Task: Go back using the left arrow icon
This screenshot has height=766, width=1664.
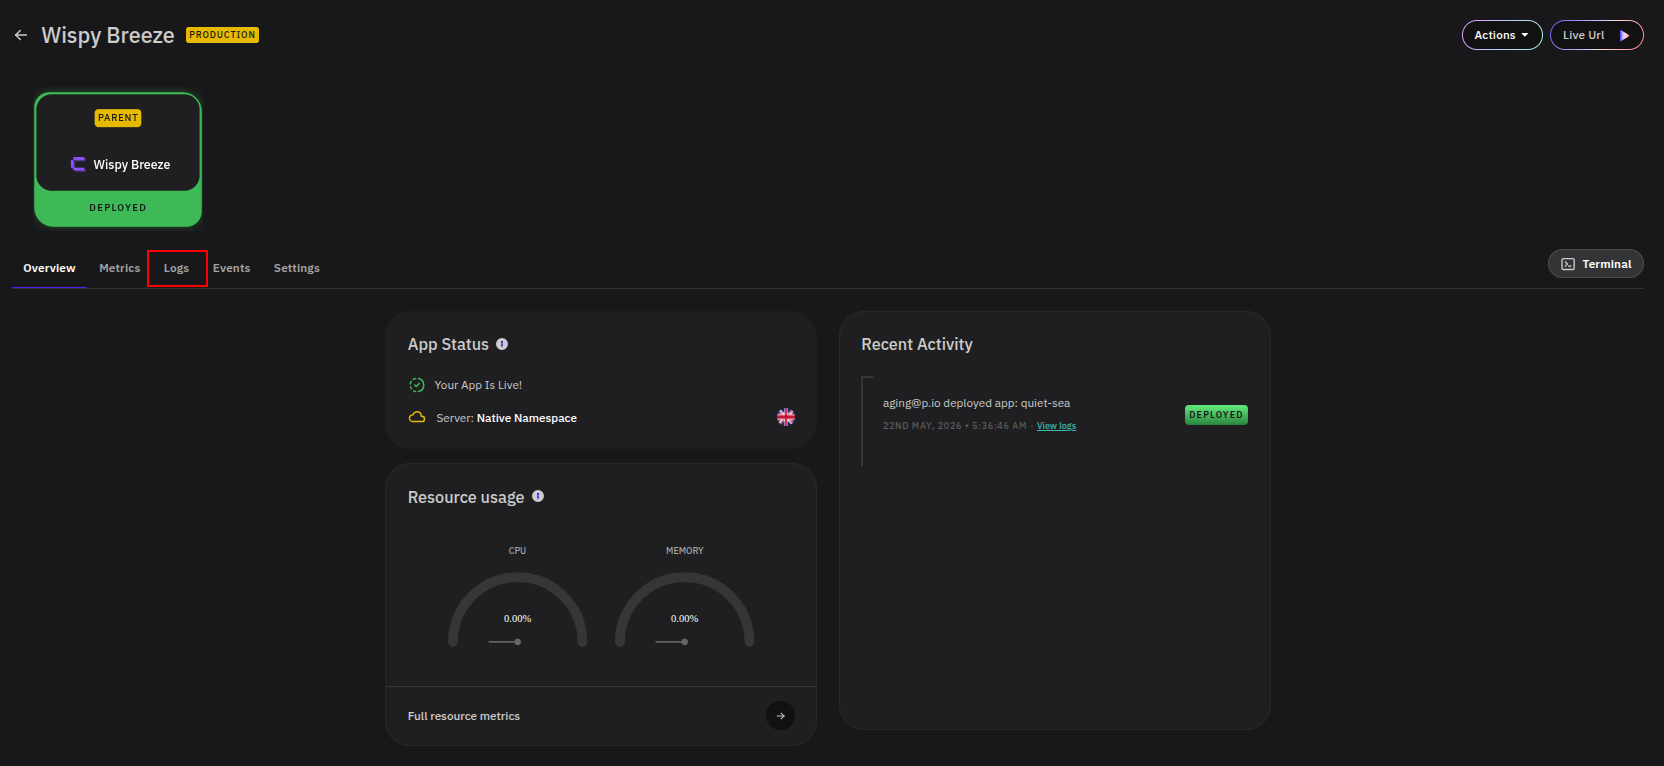Action: [x=21, y=35]
